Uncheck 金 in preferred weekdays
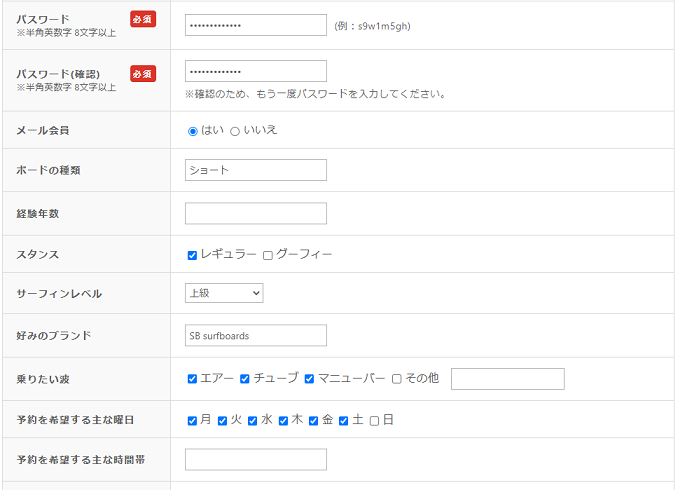678x490 pixels. coord(314,421)
